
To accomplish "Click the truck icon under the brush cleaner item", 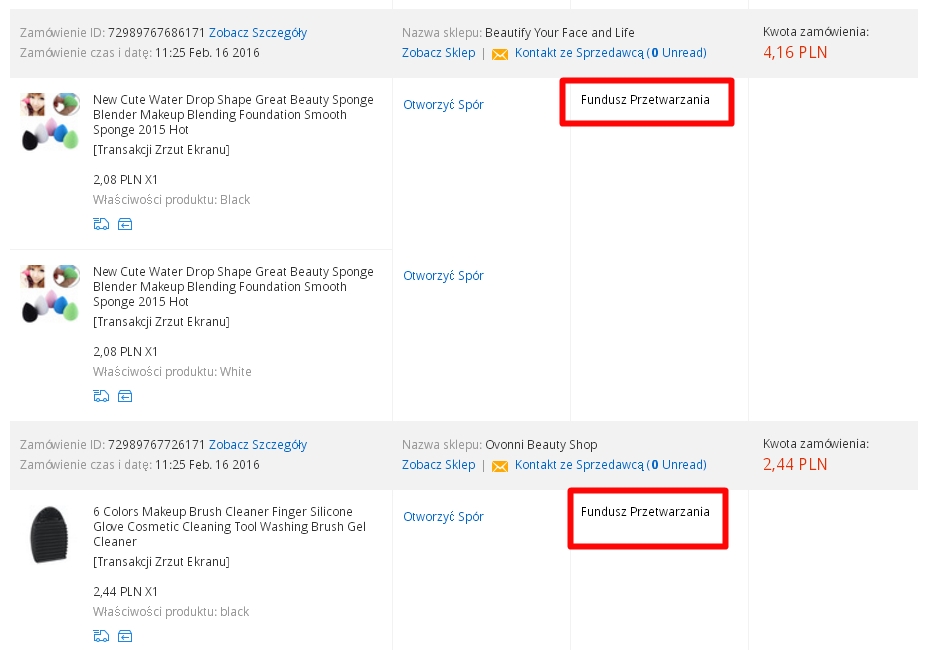I will point(100,636).
